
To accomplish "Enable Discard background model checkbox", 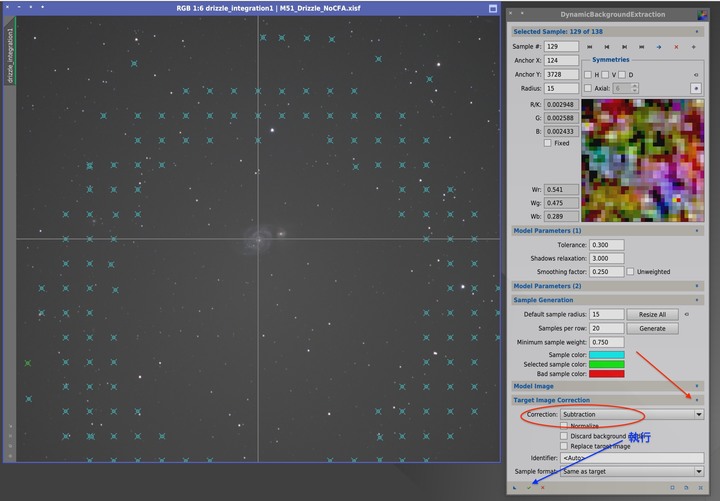I will tap(564, 436).
